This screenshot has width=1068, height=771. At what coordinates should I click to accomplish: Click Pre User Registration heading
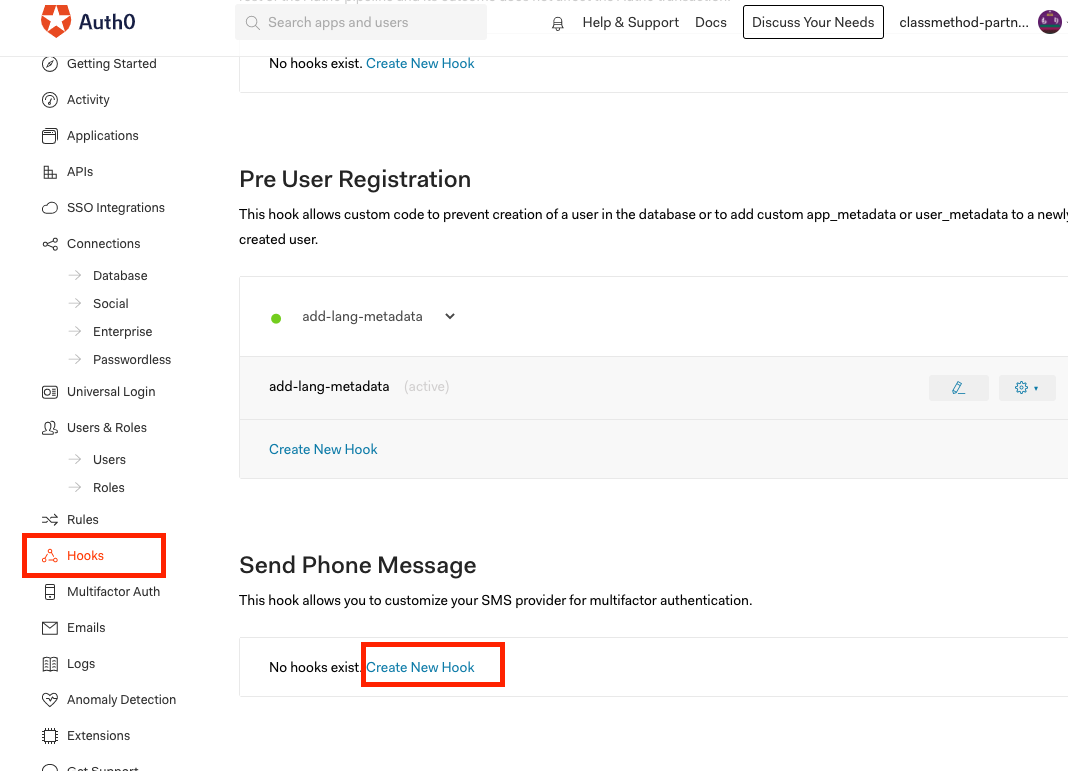click(355, 179)
